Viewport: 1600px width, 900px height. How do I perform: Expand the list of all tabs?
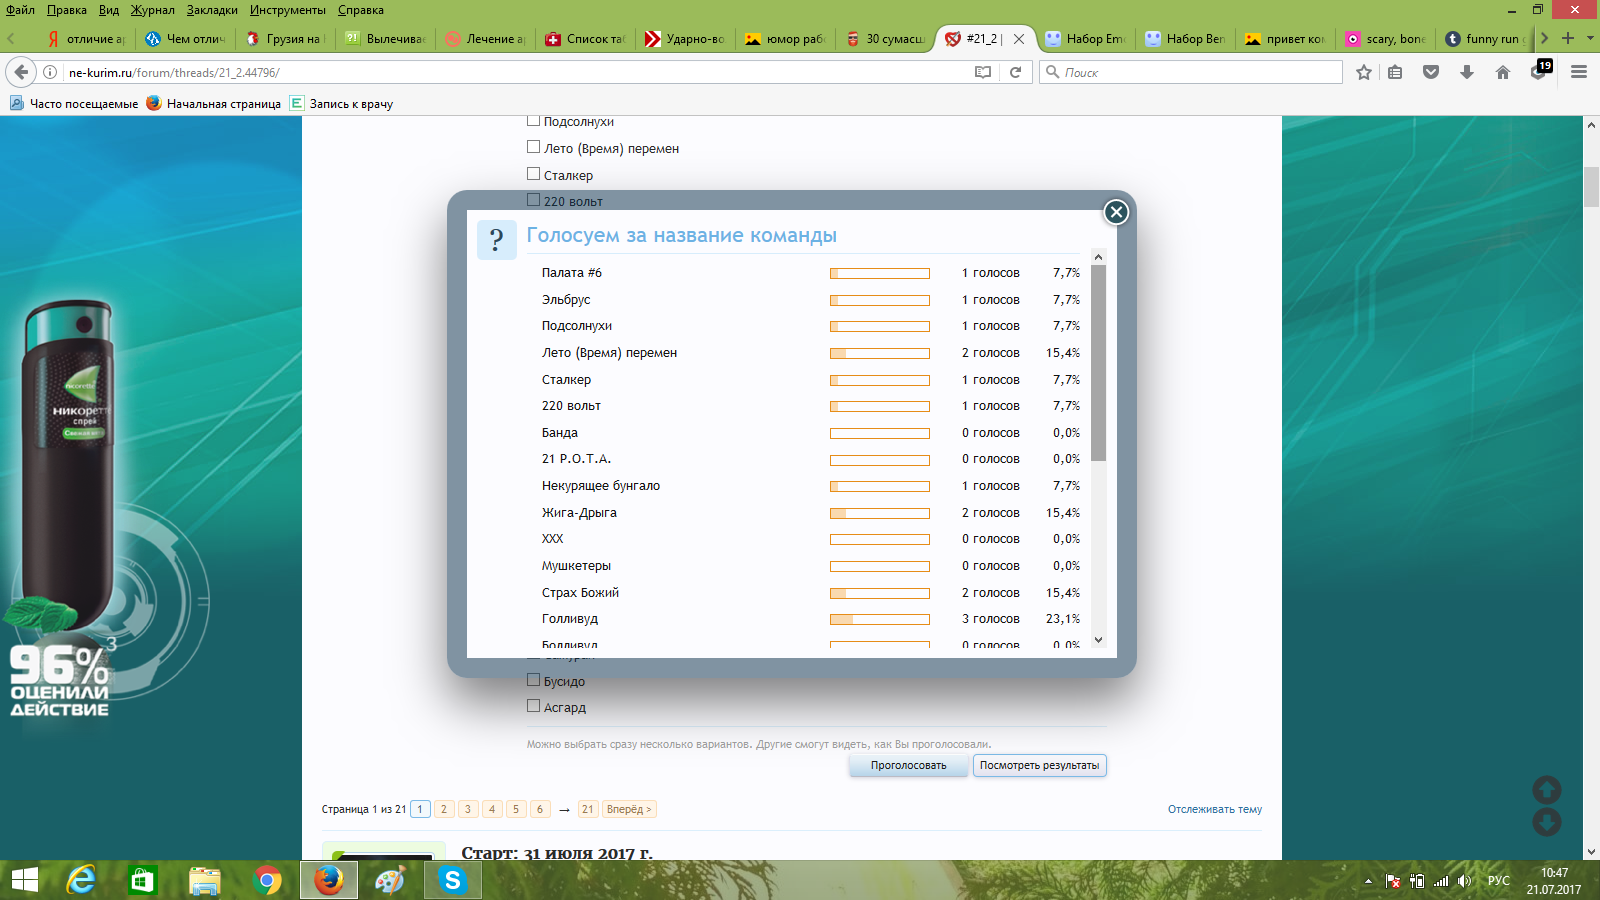(x=1590, y=38)
